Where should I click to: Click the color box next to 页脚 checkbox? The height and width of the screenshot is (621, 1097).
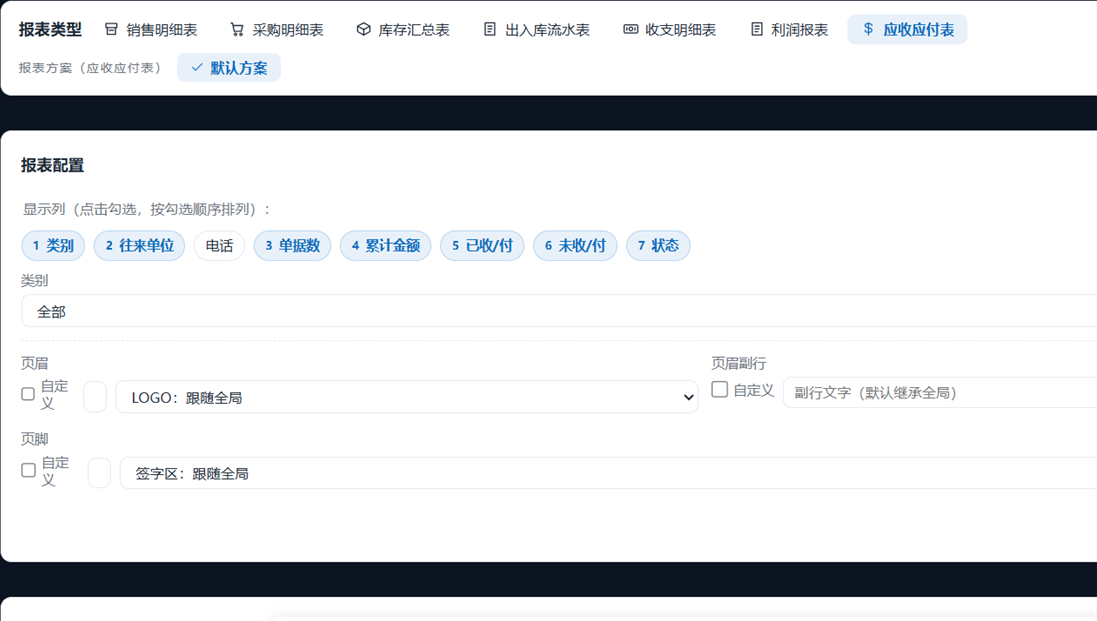(x=99, y=473)
